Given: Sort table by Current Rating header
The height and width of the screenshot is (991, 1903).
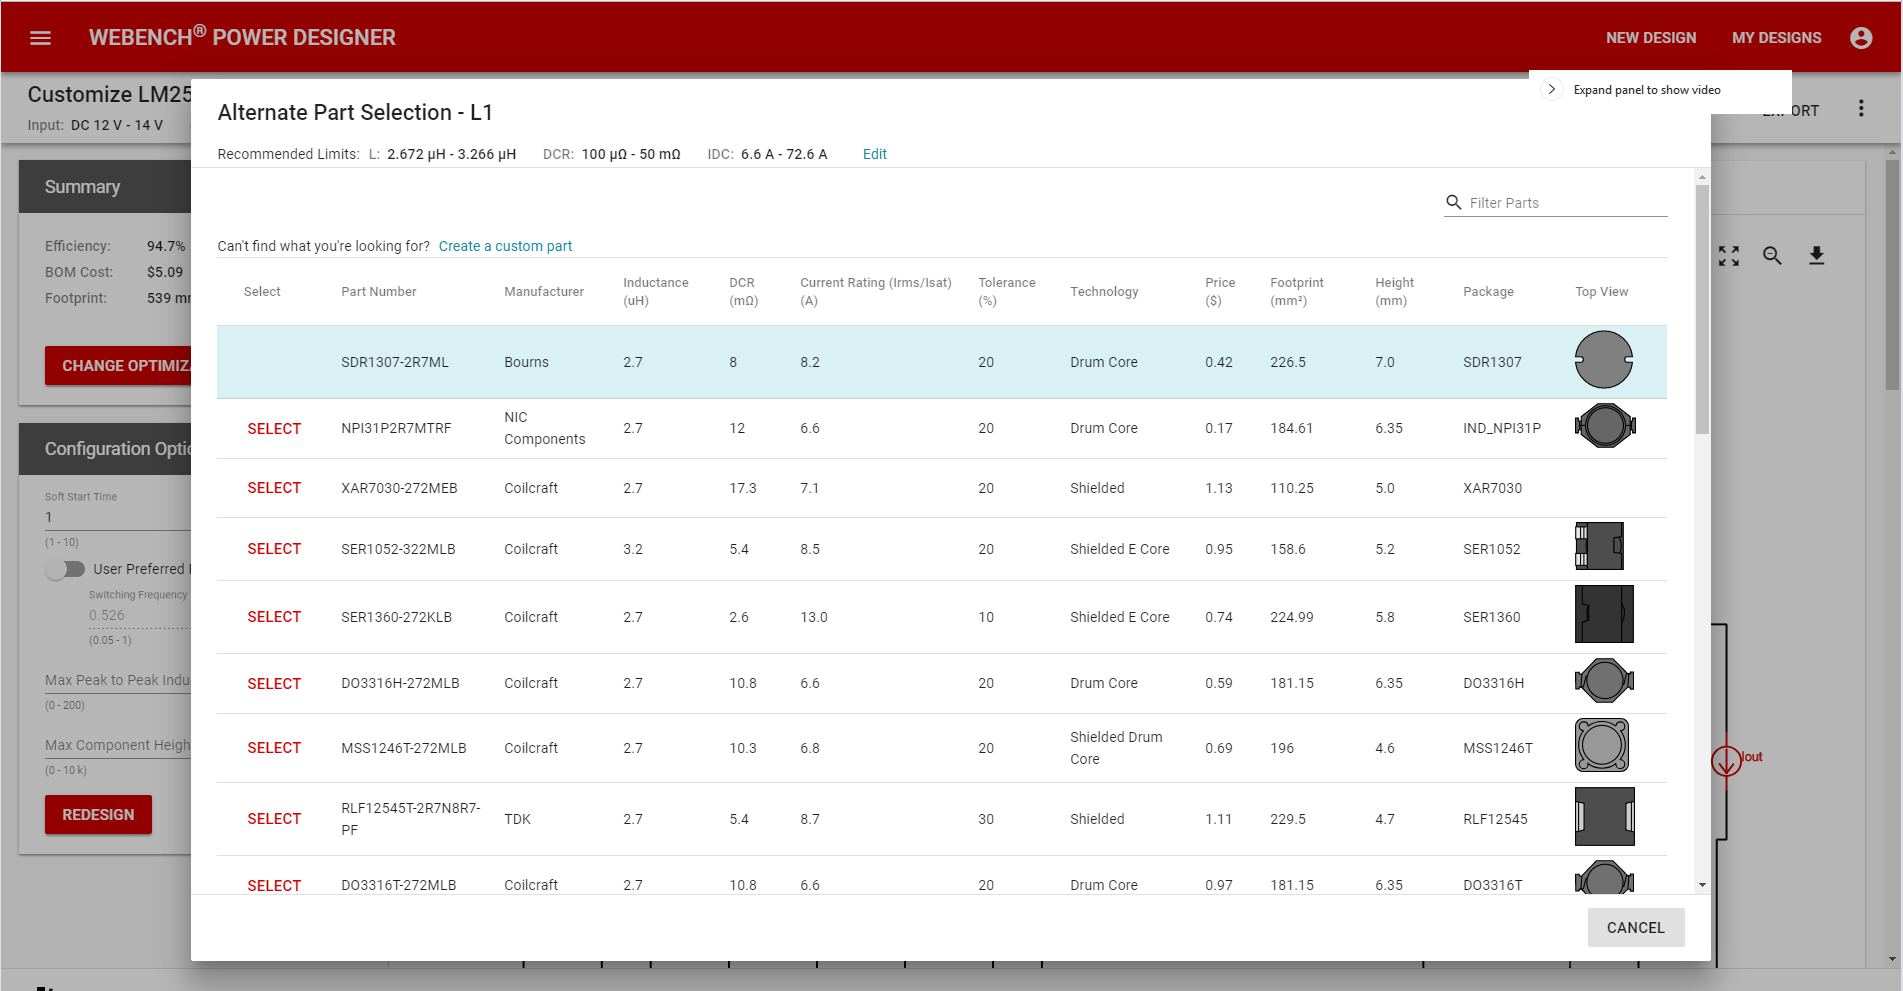Looking at the screenshot, I should [x=876, y=292].
